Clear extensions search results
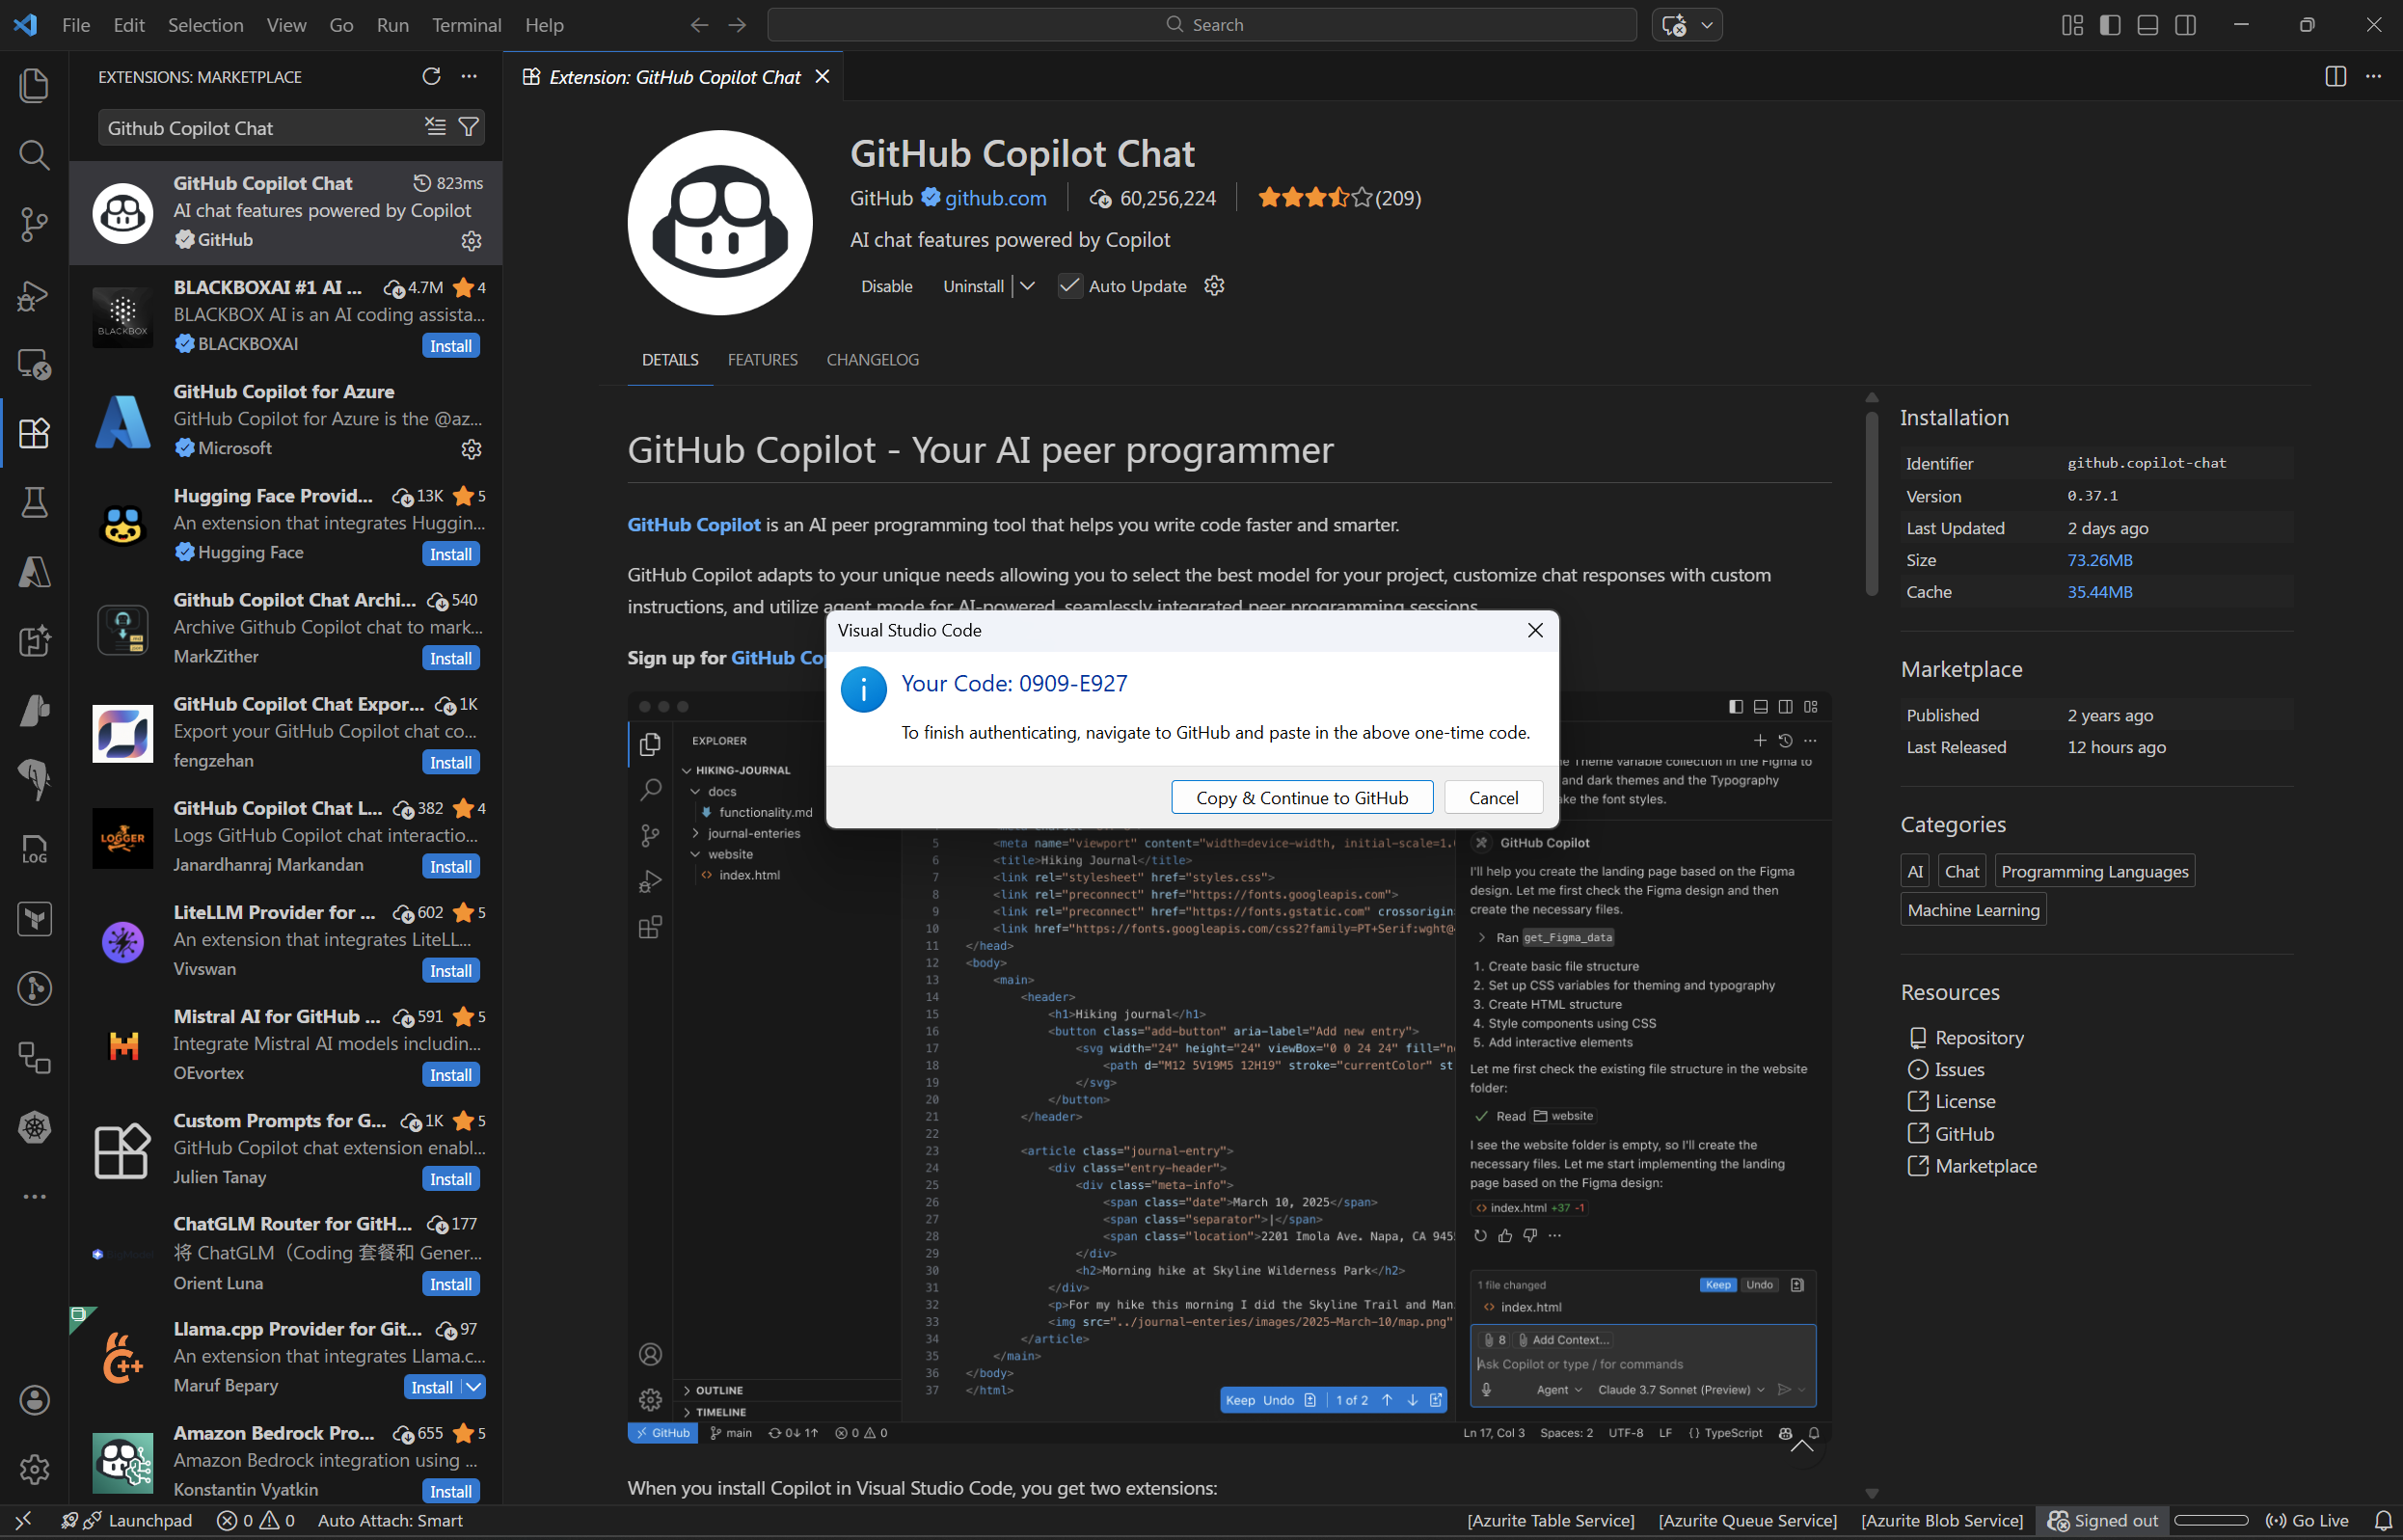This screenshot has width=2403, height=1540. (x=435, y=127)
